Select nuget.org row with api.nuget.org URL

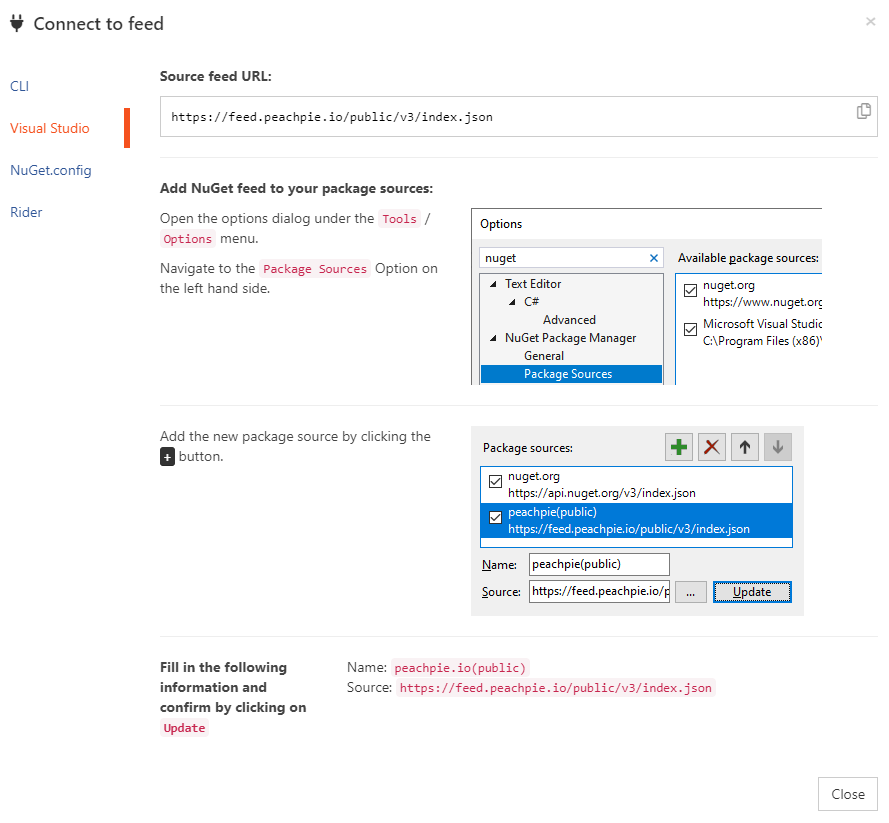[636, 485]
